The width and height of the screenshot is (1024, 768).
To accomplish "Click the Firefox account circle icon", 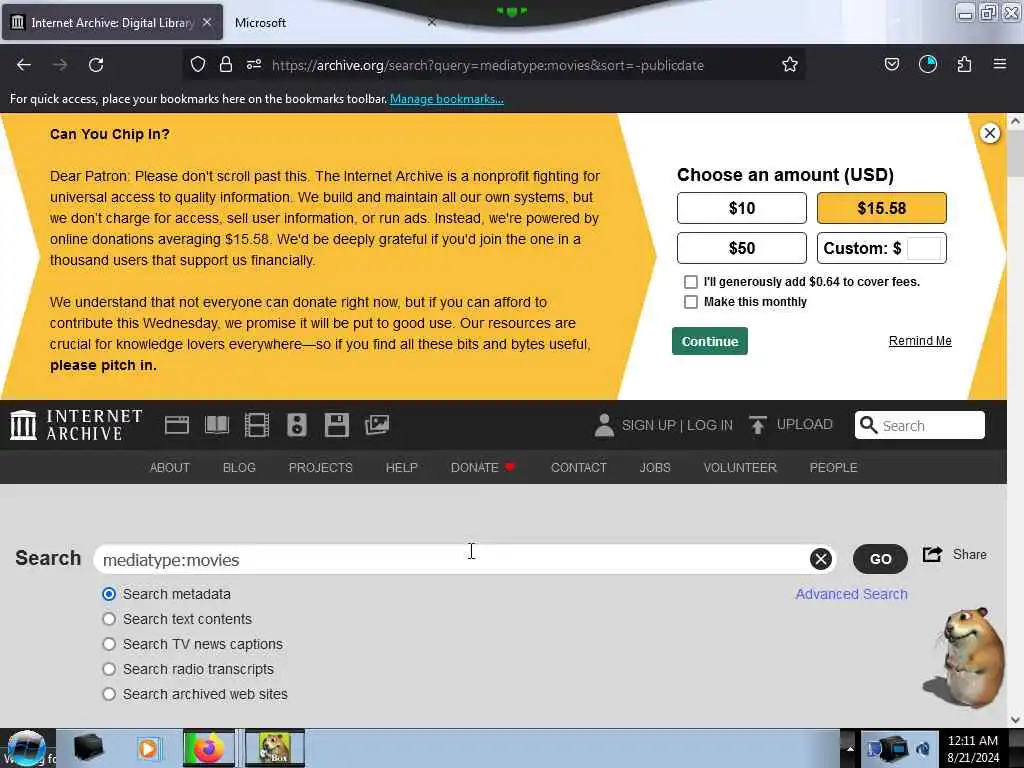I will pyautogui.click(x=927, y=64).
